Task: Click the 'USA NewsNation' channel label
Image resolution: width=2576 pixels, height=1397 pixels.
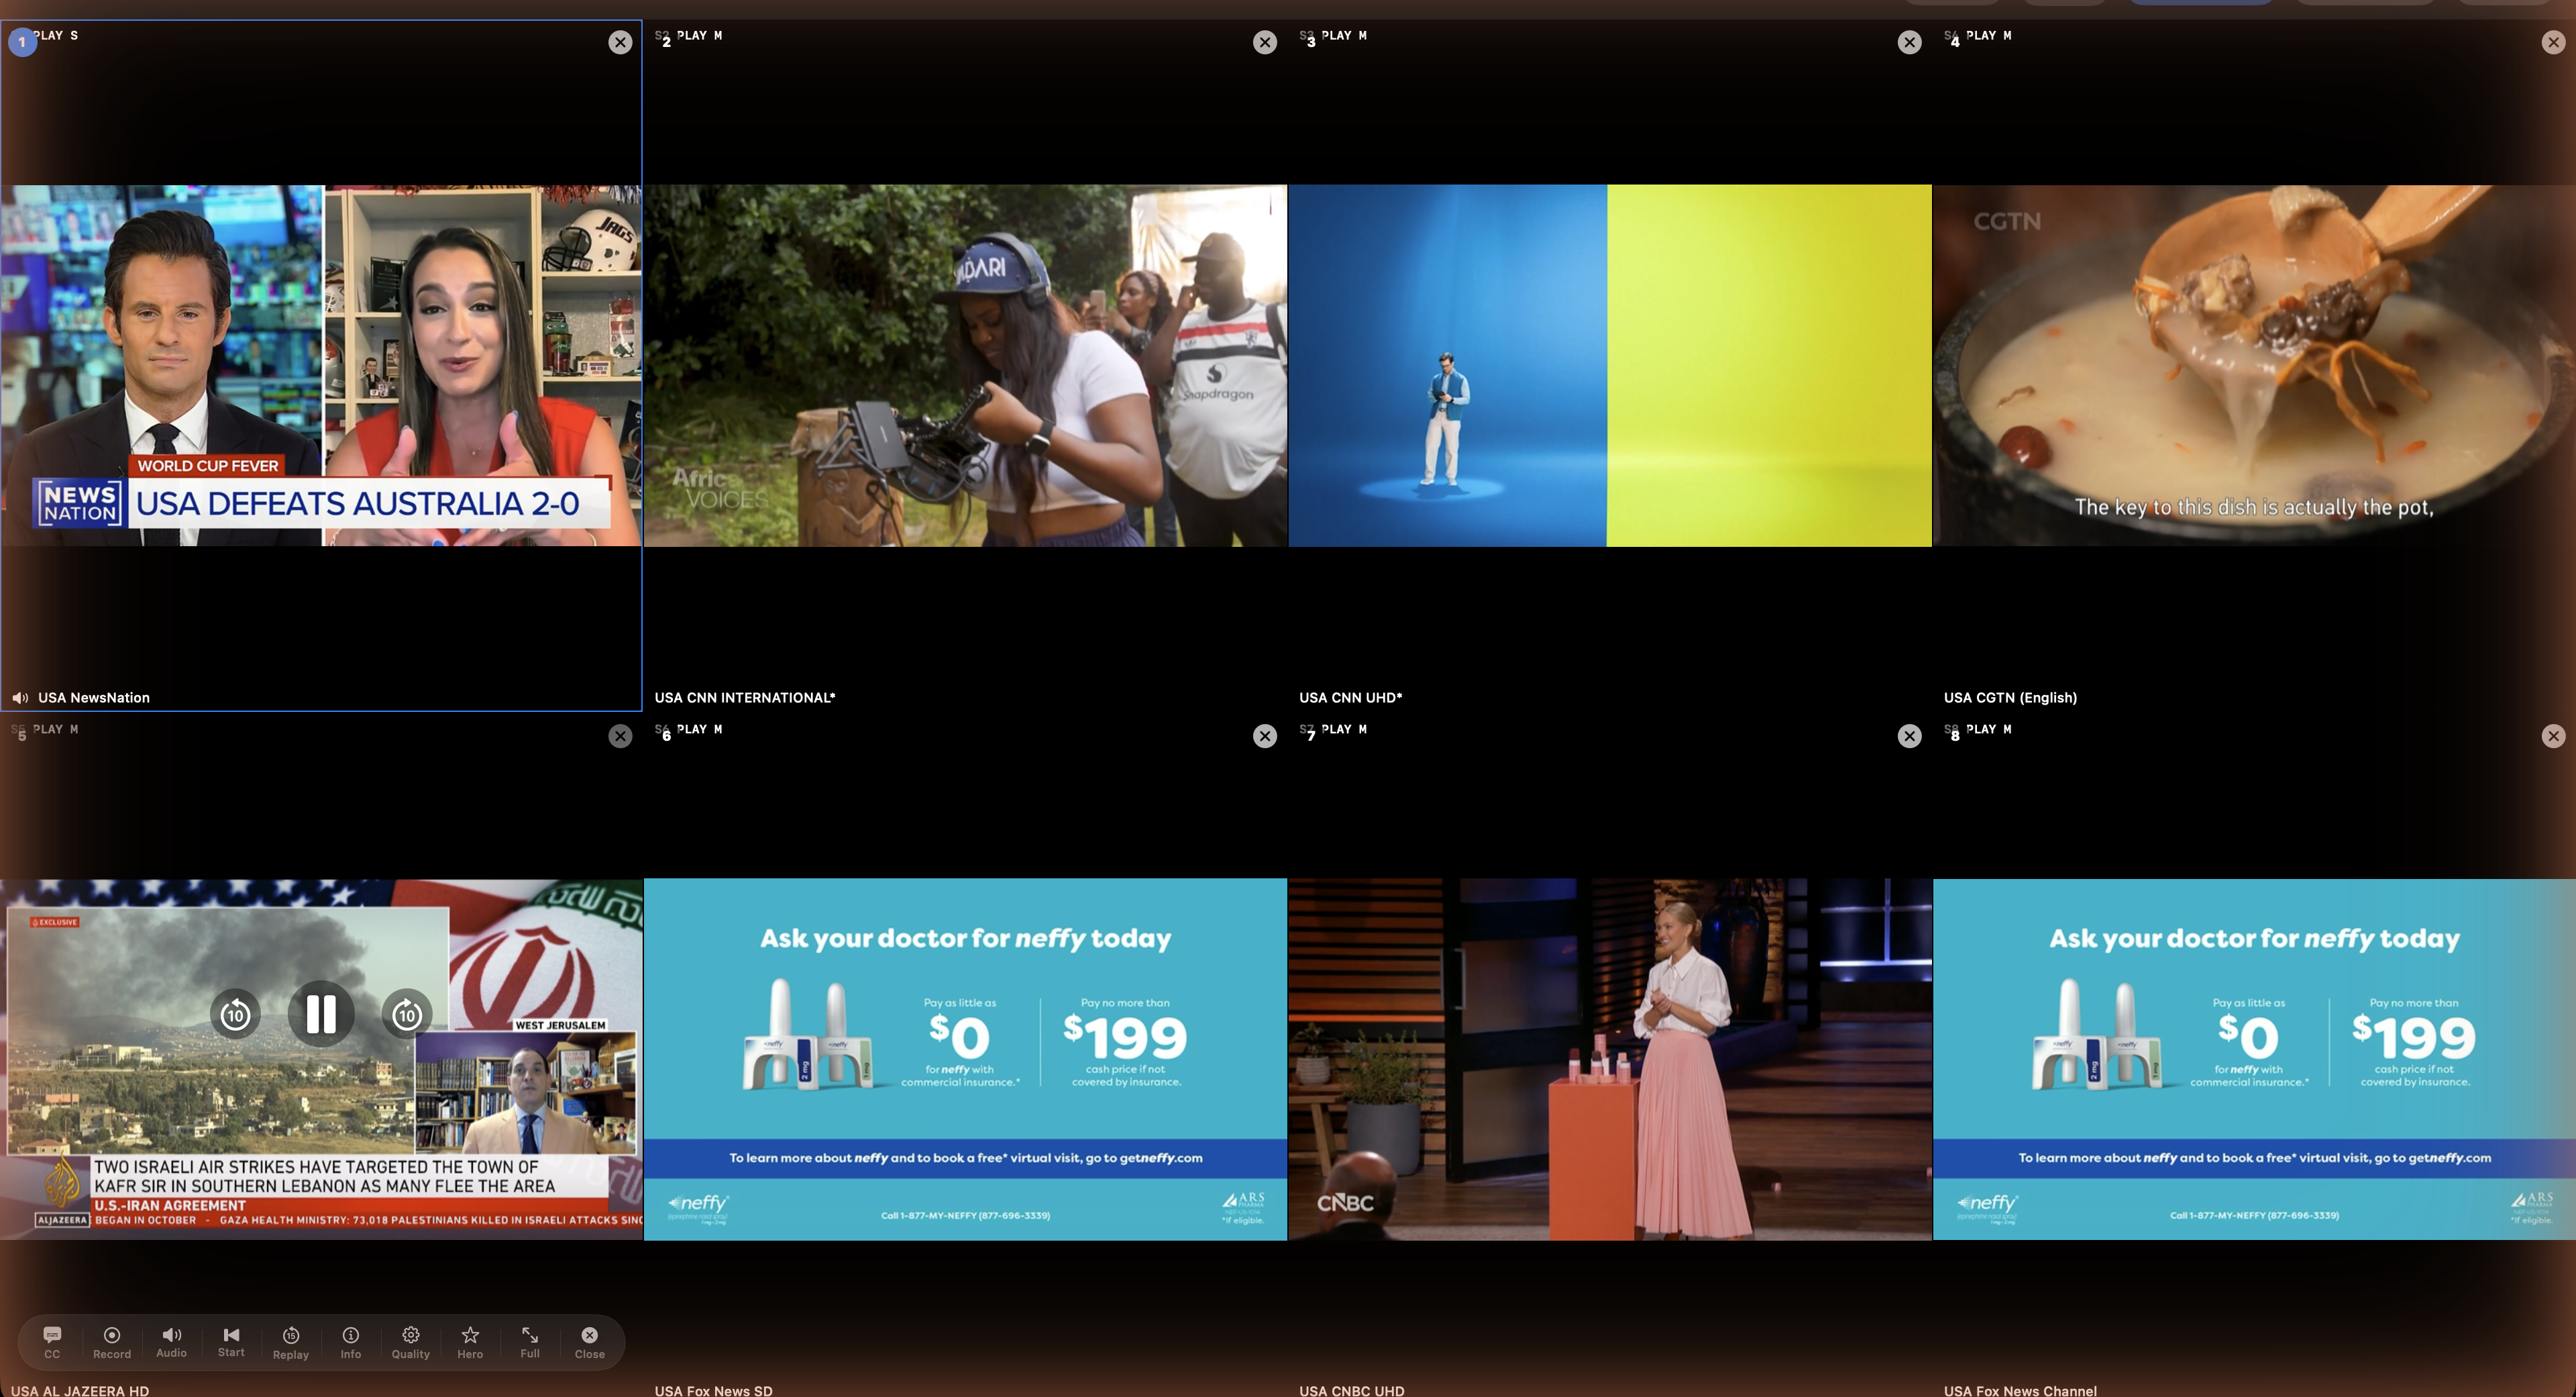Action: point(94,698)
